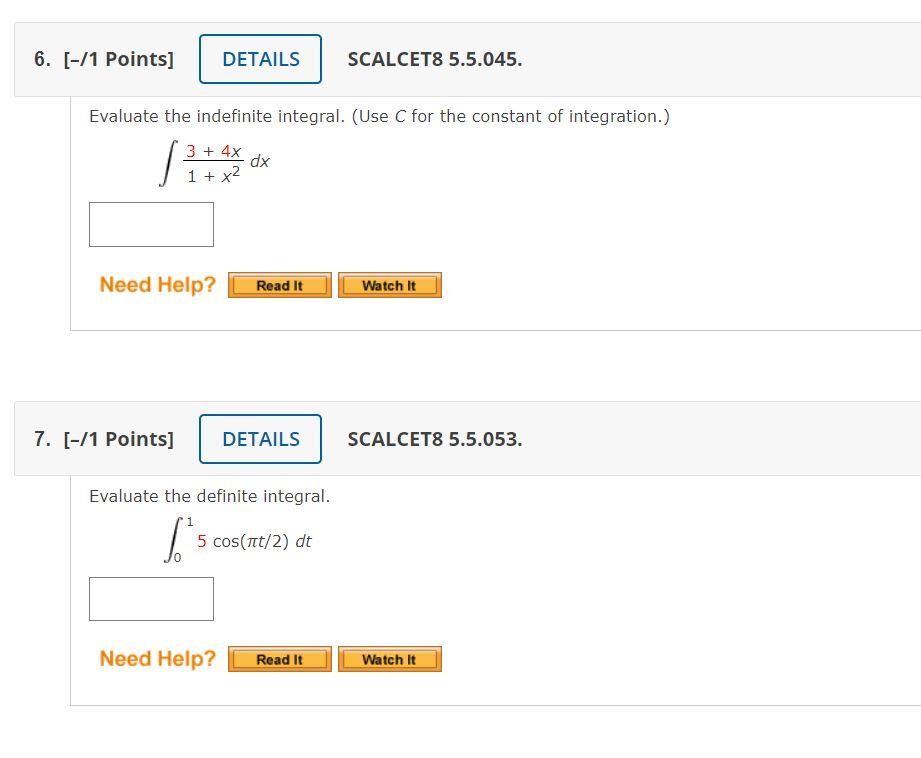The width and height of the screenshot is (921, 758).
Task: Click the question 7 problem statement text
Action: pyautogui.click(x=210, y=495)
